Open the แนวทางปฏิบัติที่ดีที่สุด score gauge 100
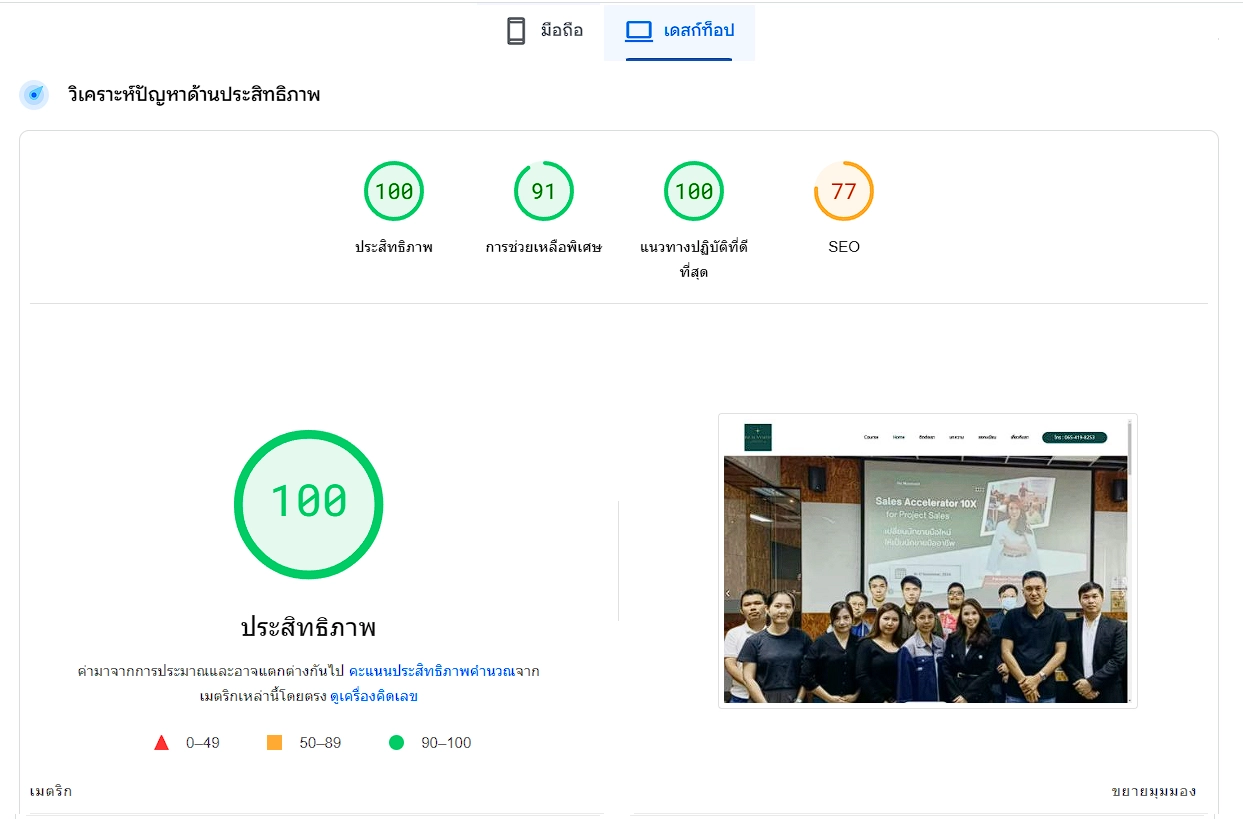Screen dimensions: 1243x819 (694, 191)
